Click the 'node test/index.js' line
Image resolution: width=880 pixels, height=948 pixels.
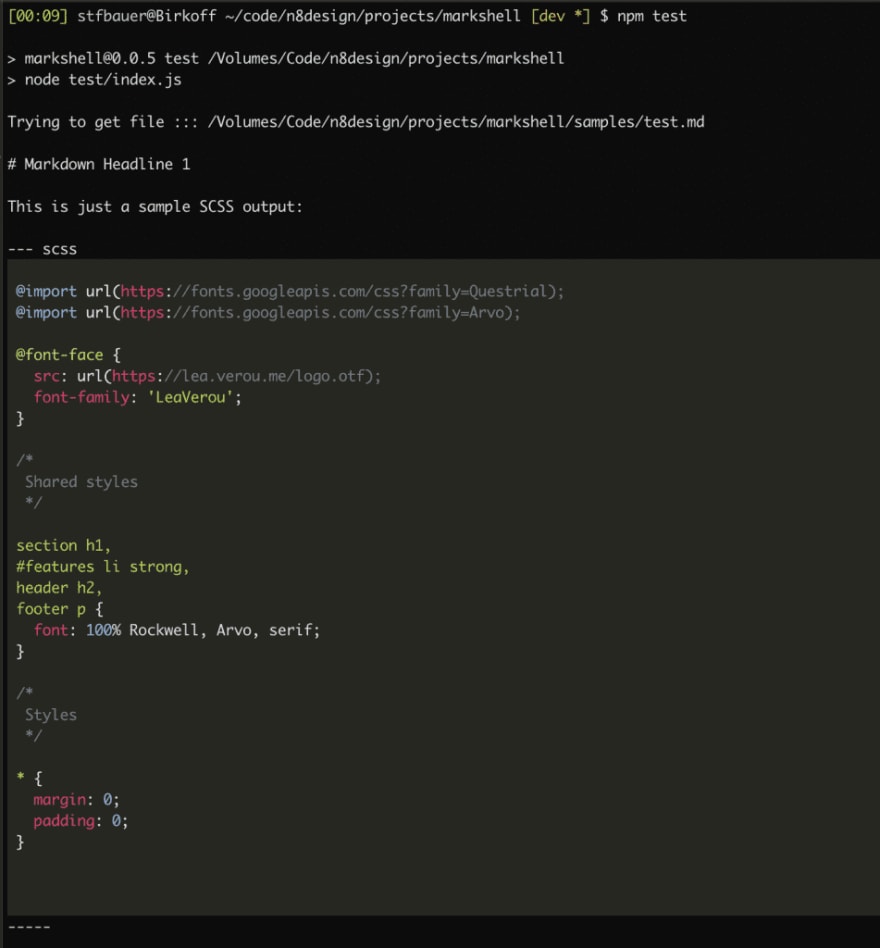point(103,80)
